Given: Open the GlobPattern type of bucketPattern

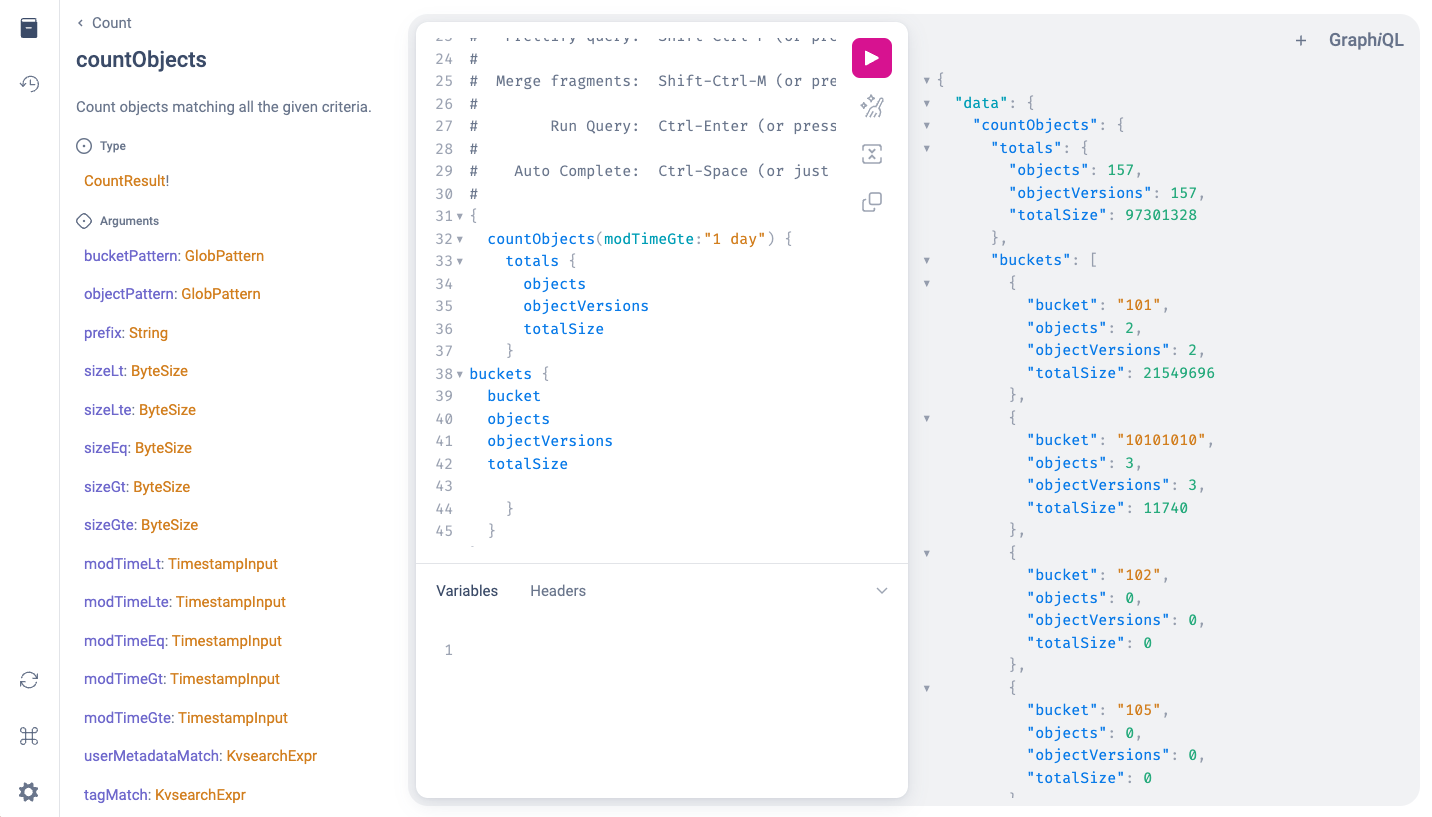Looking at the screenshot, I should point(224,256).
